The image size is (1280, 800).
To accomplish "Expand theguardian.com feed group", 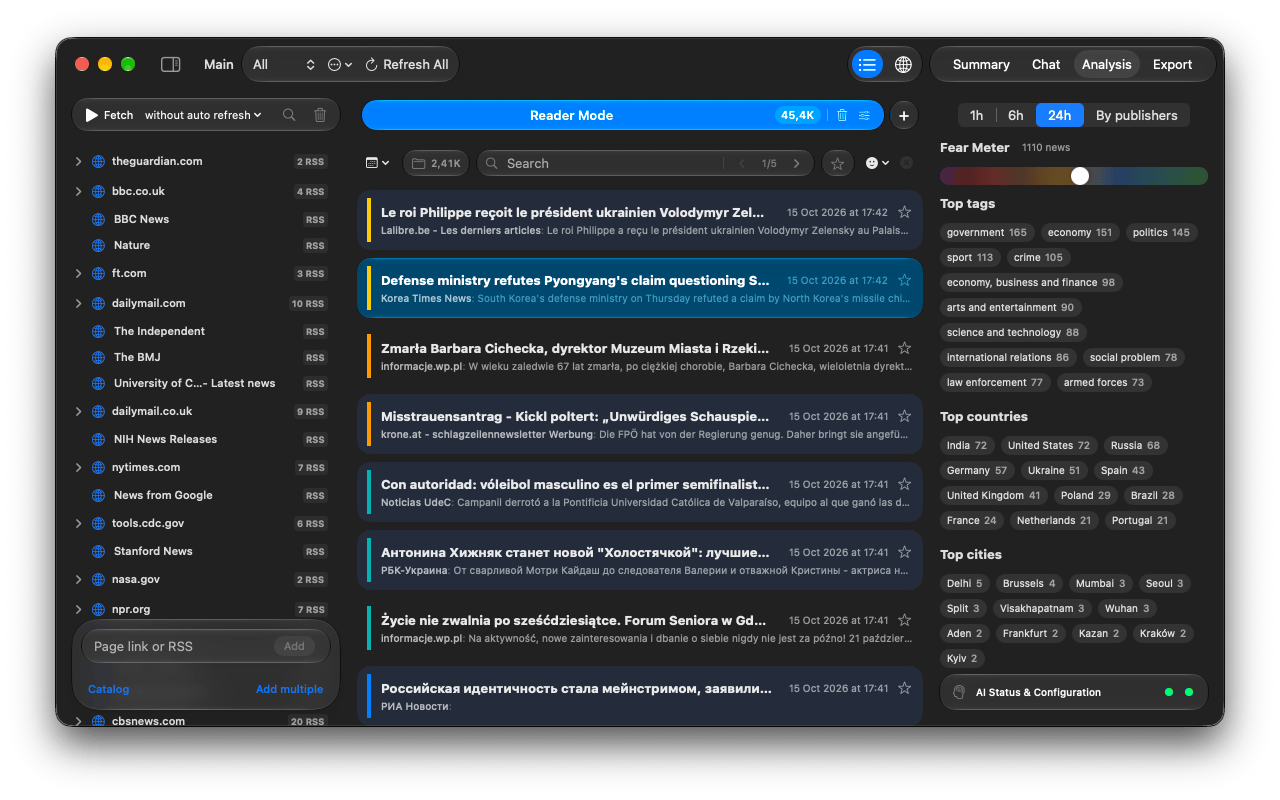I will [x=78, y=161].
